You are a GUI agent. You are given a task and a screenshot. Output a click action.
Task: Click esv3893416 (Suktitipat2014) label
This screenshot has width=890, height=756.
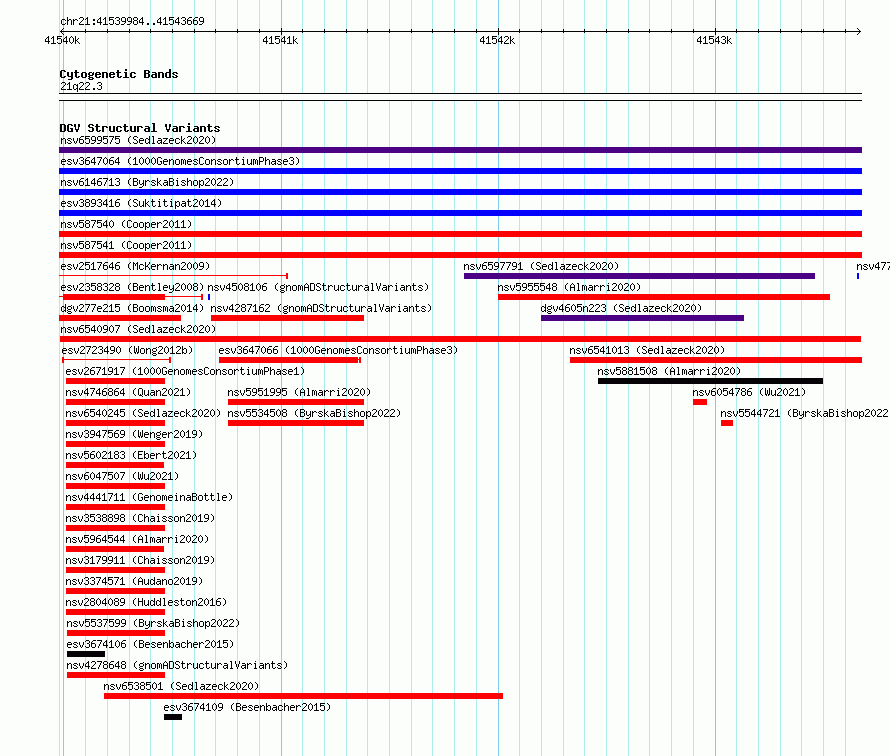pos(141,203)
